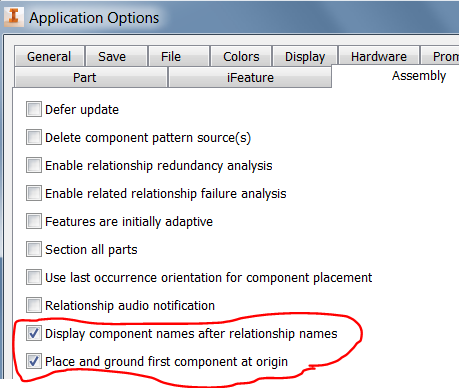This screenshot has height=388, width=459.
Task: Enable relationship redundancy analysis checkbox
Action: point(34,165)
